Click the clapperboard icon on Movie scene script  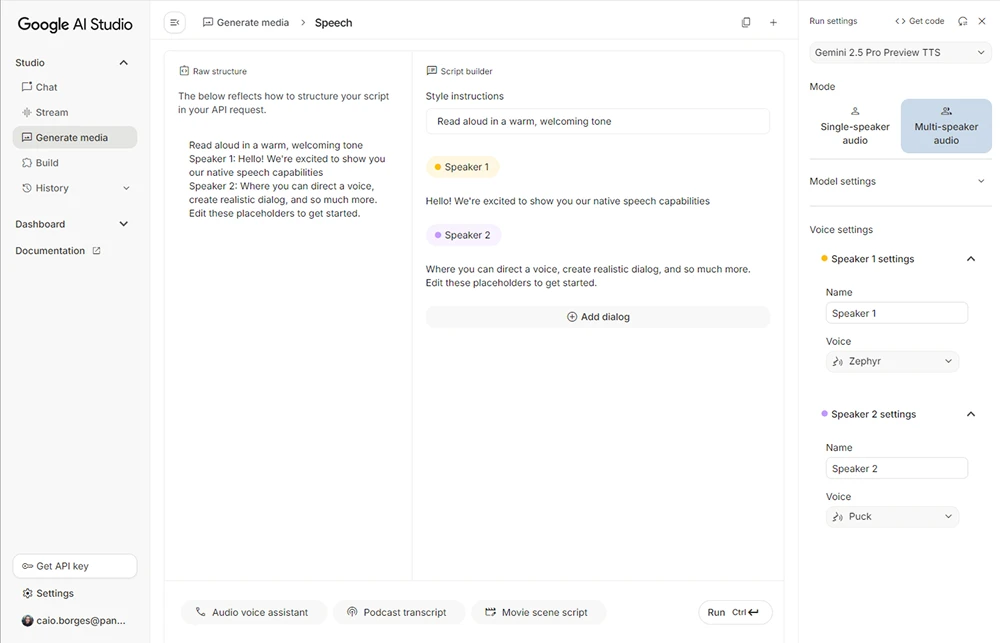(x=490, y=612)
